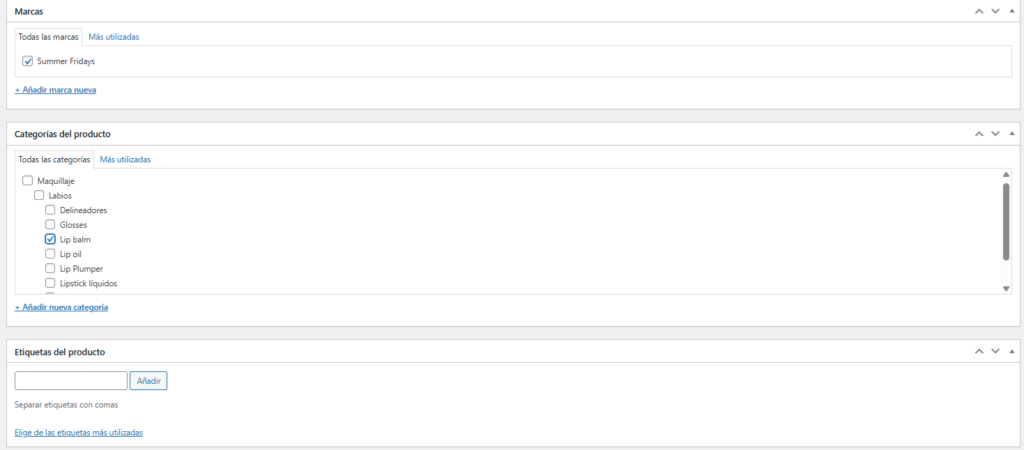1024x450 pixels.
Task: Open Añadir nueva categoría link
Action: (62, 307)
